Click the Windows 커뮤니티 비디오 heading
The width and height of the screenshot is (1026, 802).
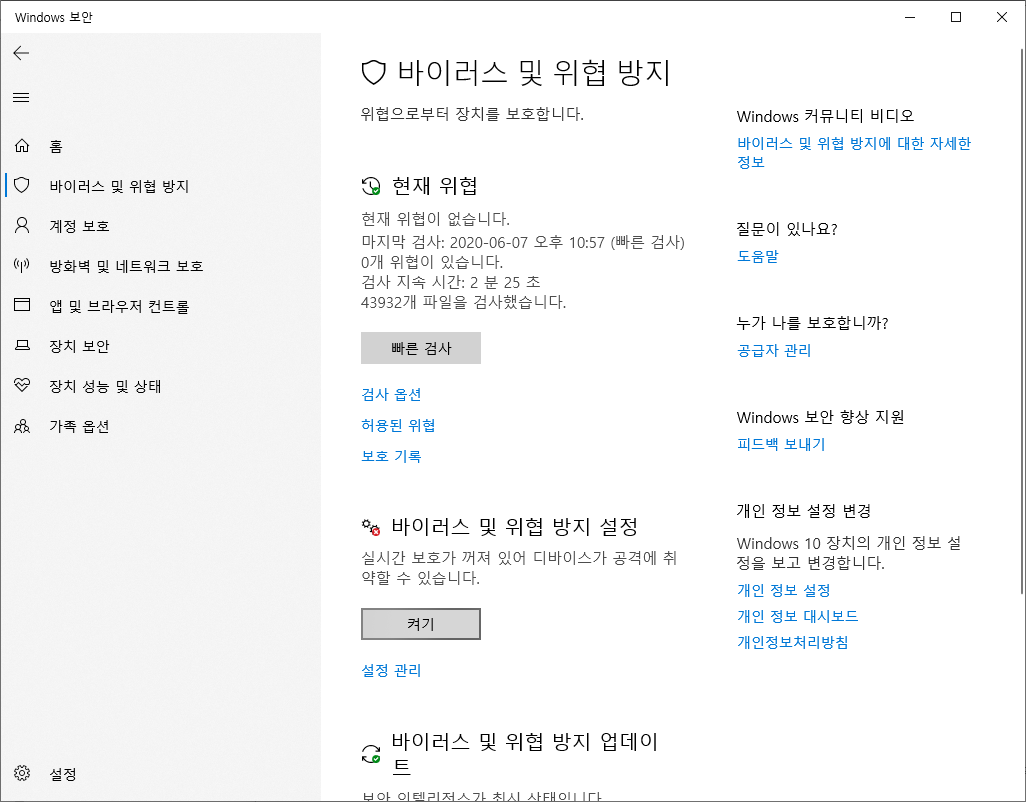tap(825, 116)
